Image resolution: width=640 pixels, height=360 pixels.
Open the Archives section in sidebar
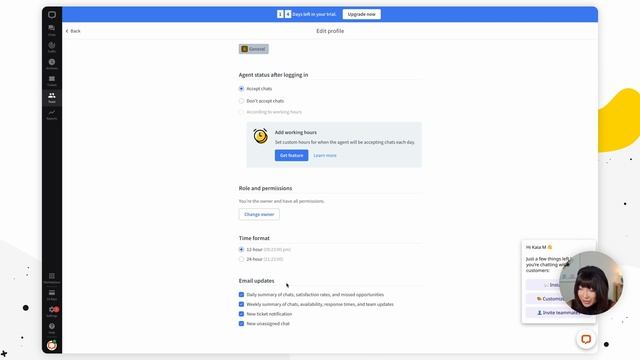(52, 64)
